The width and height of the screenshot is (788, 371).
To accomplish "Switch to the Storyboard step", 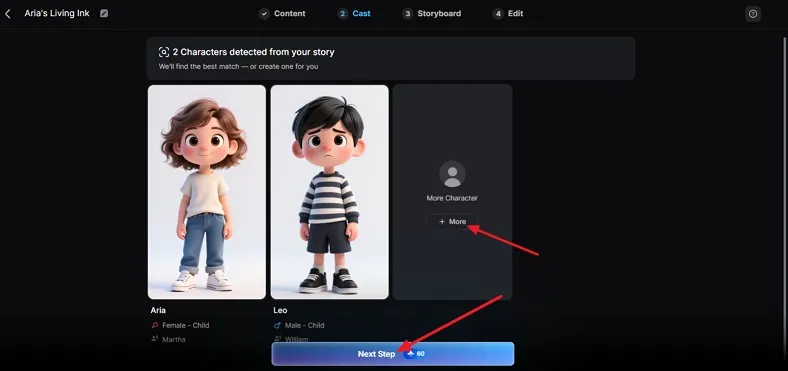I will (432, 14).
